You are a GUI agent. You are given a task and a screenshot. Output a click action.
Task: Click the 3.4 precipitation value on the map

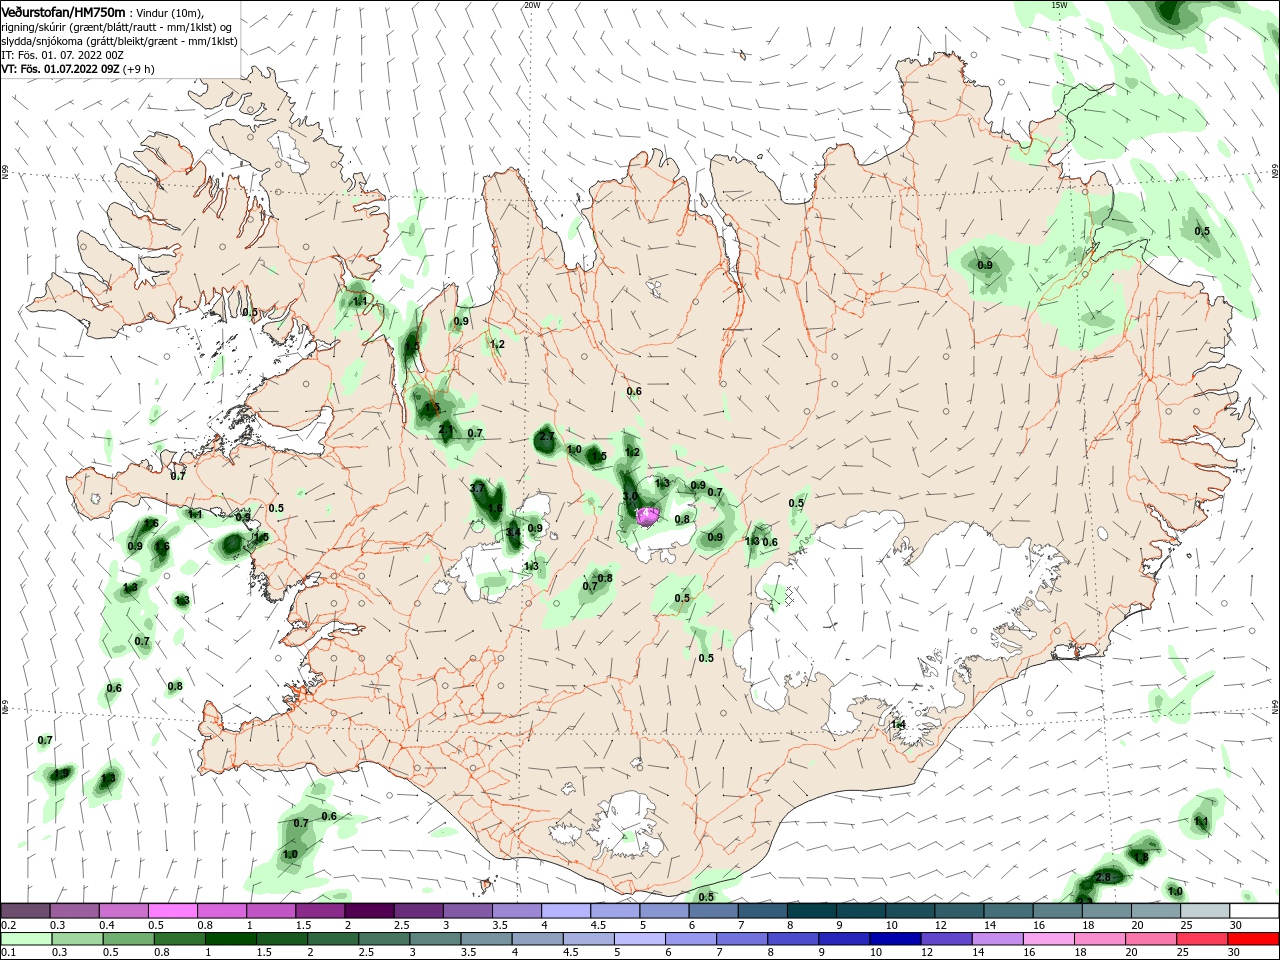[x=513, y=533]
